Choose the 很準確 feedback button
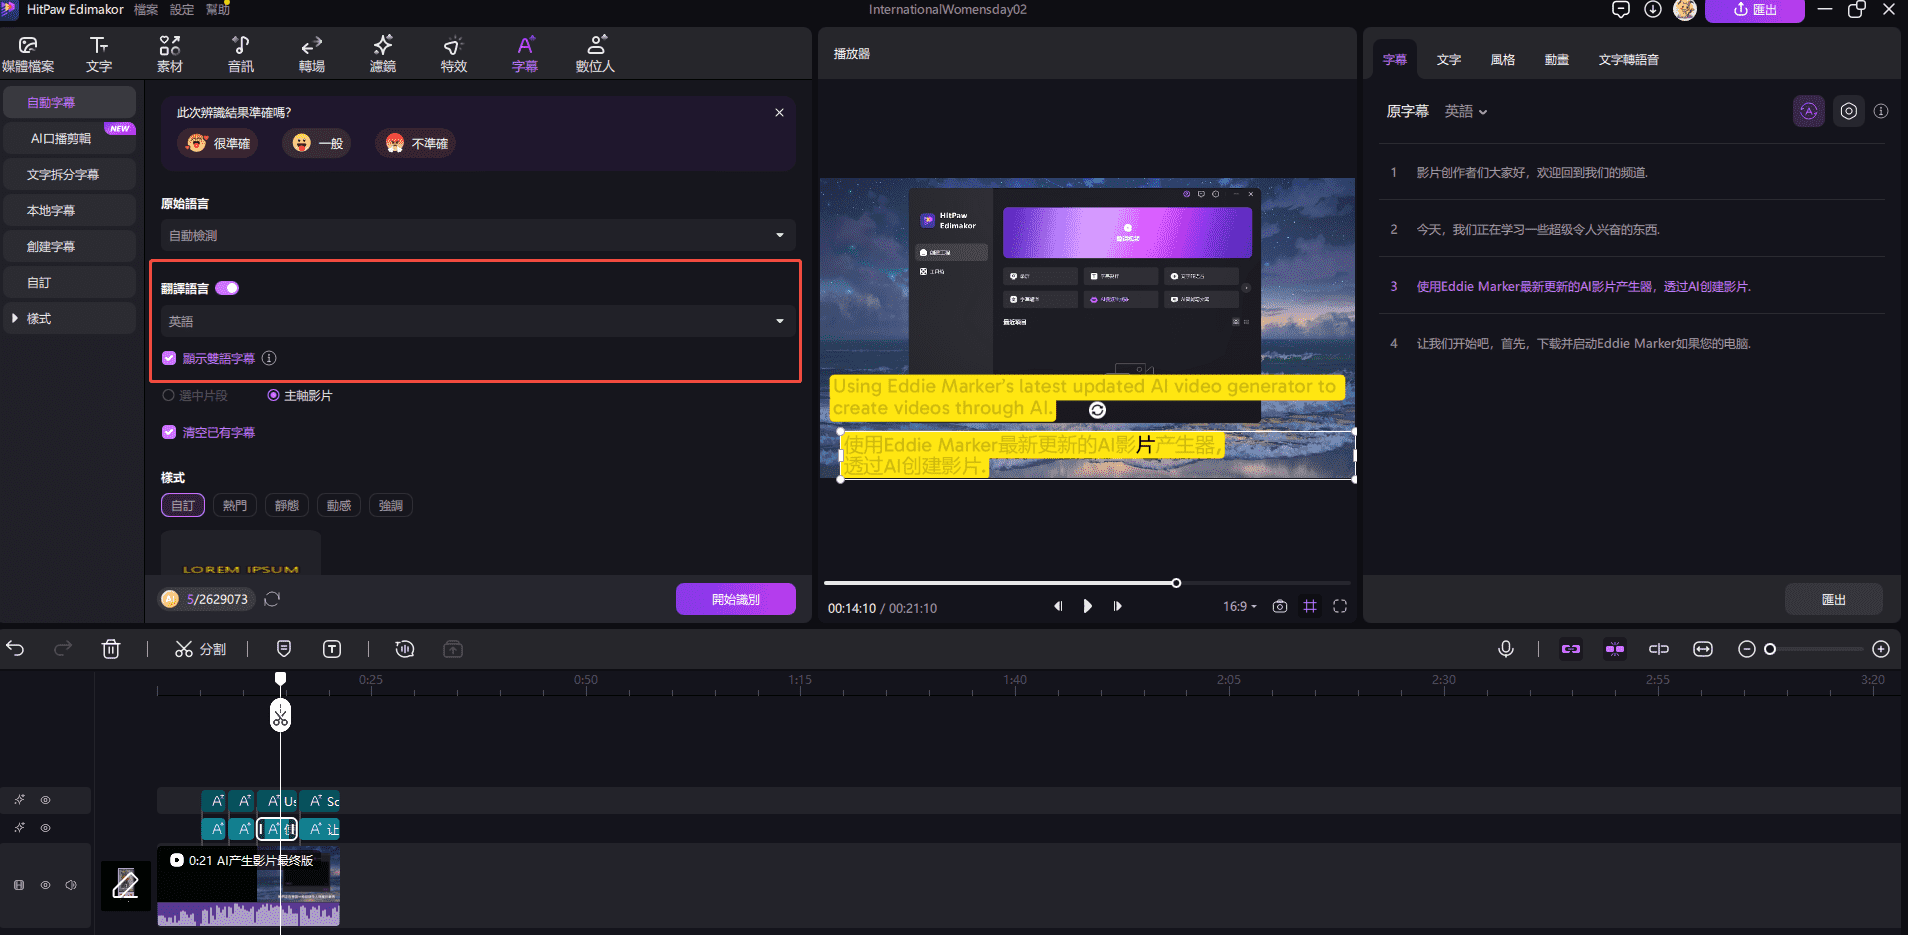This screenshot has height=935, width=1908. click(x=219, y=143)
